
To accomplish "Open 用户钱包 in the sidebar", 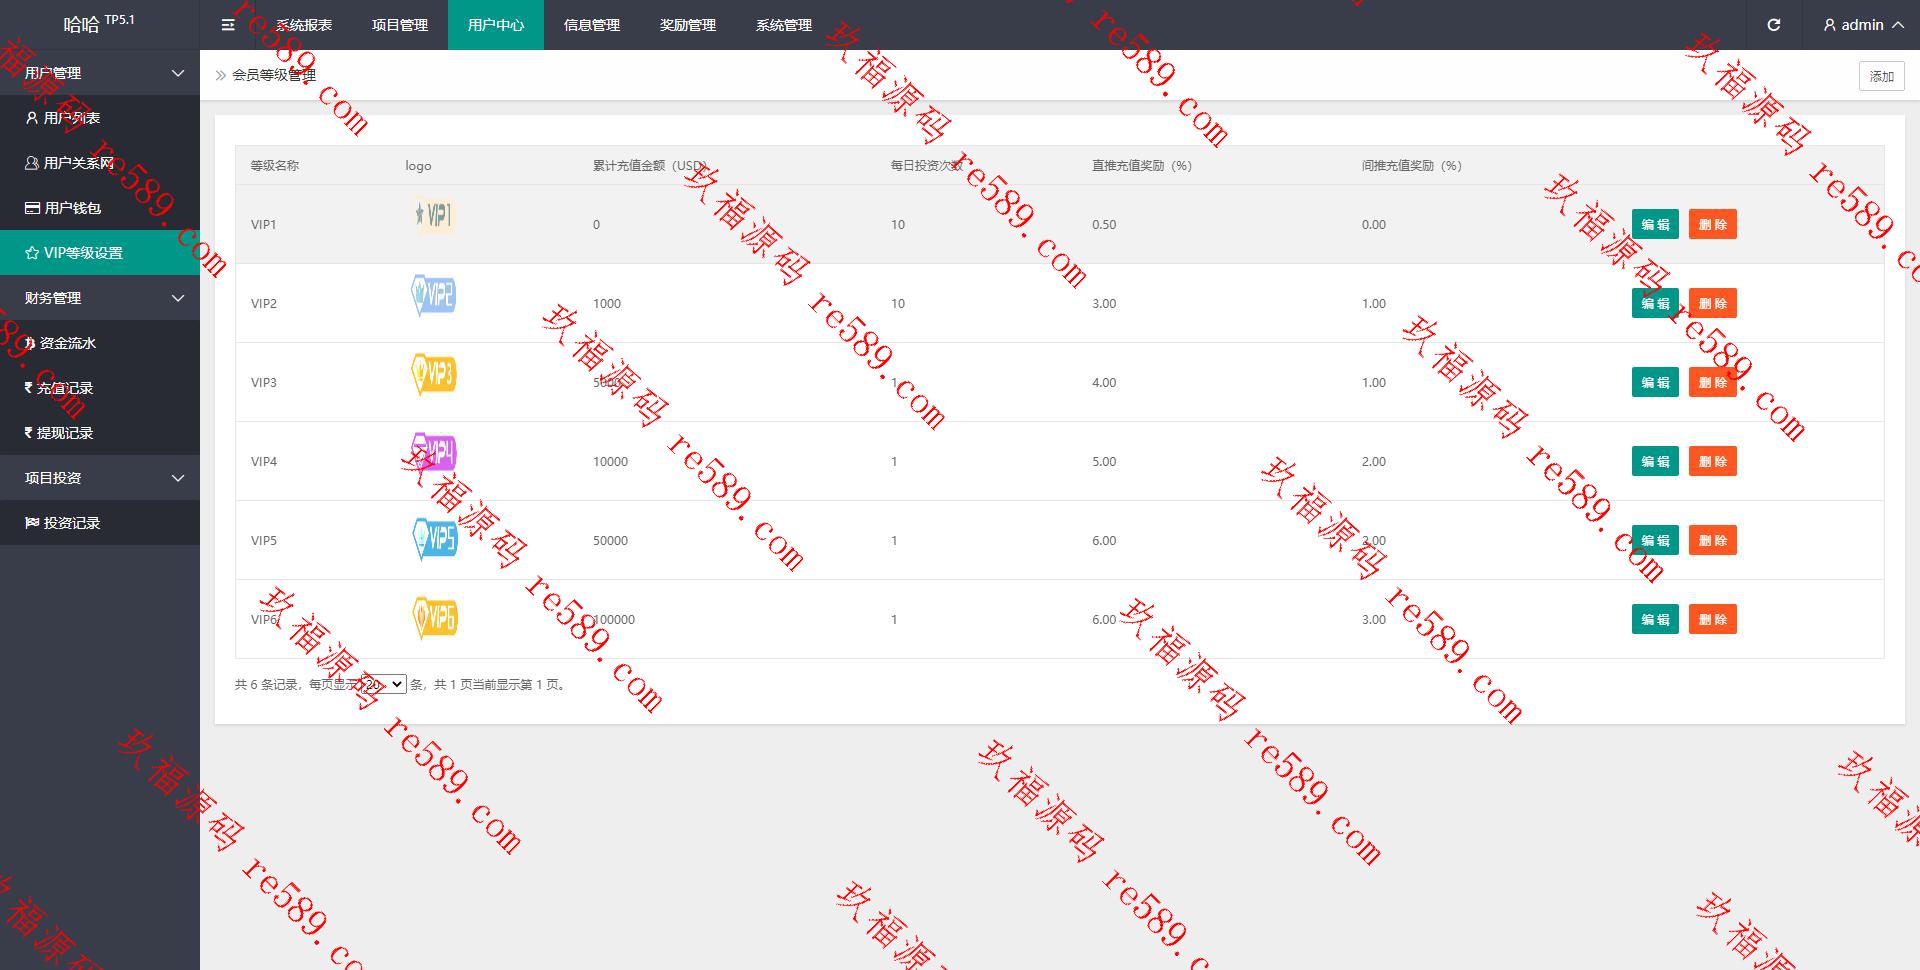I will [x=100, y=208].
